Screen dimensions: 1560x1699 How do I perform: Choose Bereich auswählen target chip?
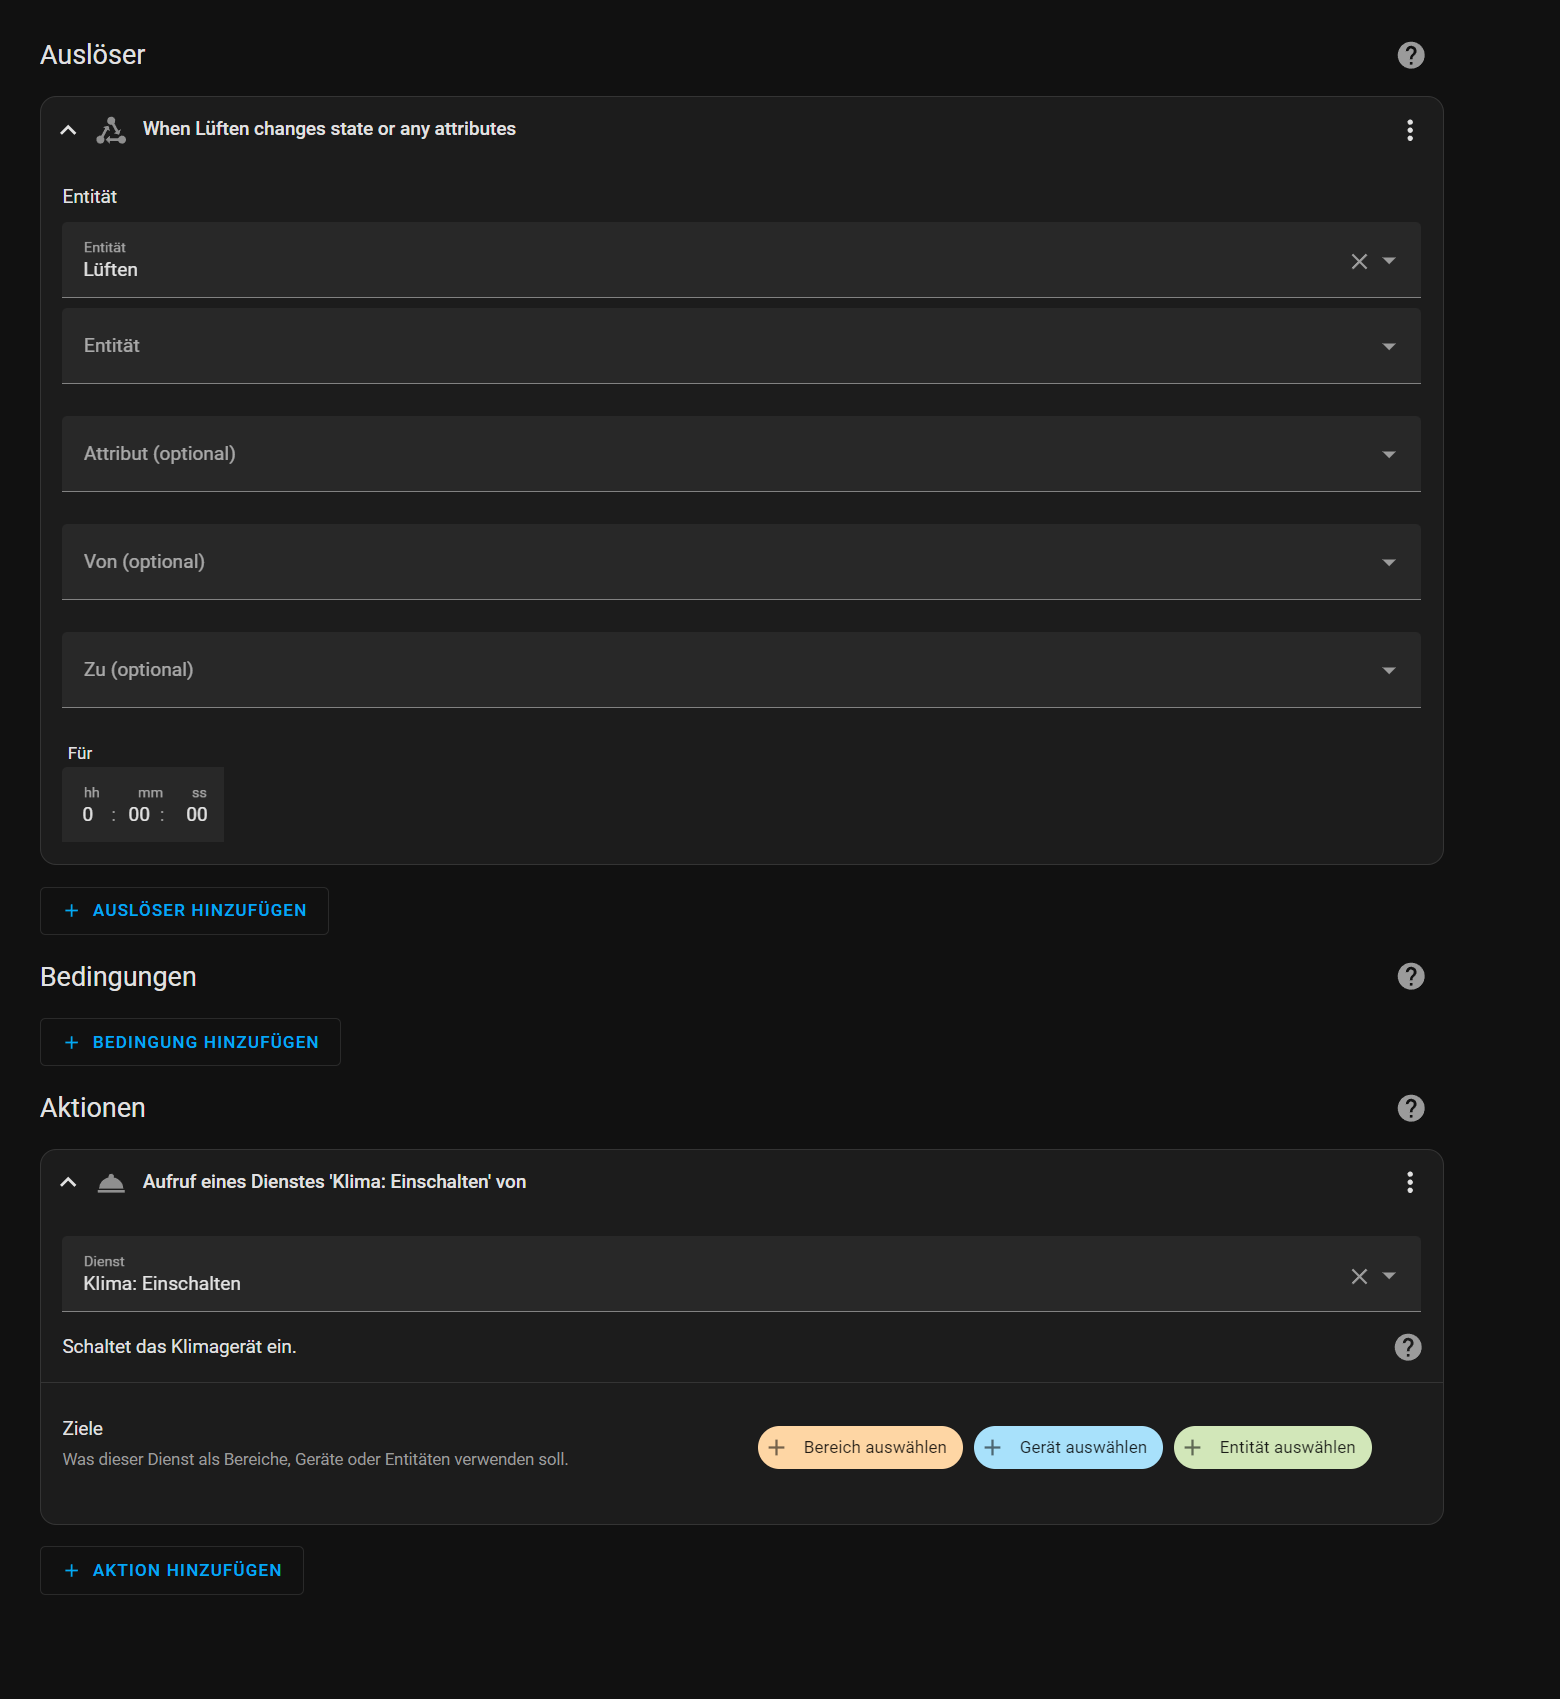tap(860, 1447)
